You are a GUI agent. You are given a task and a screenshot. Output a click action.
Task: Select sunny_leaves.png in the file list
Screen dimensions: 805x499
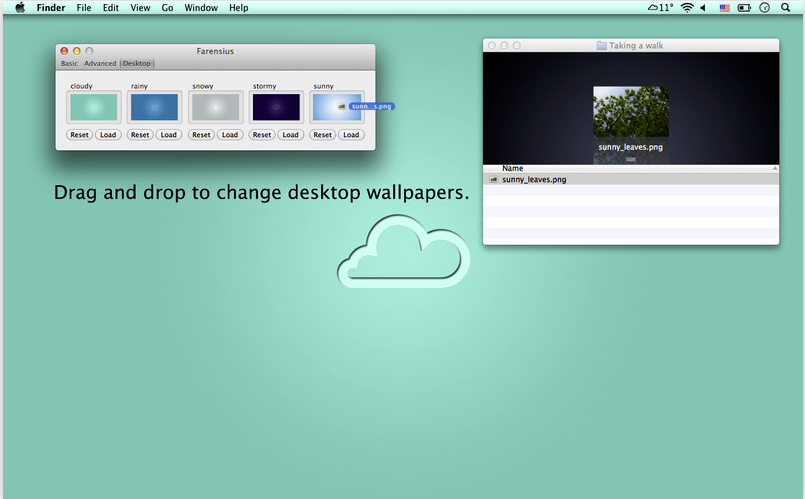[630, 179]
